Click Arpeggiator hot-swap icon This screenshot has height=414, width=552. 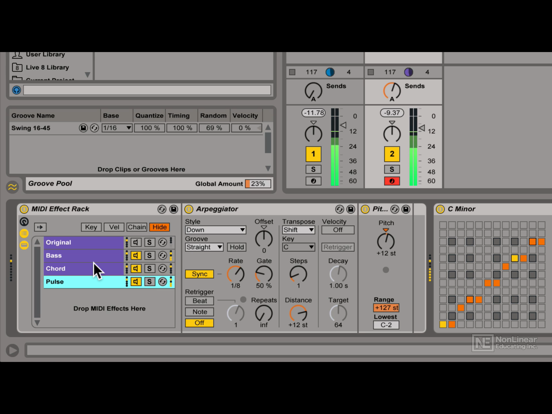click(339, 209)
